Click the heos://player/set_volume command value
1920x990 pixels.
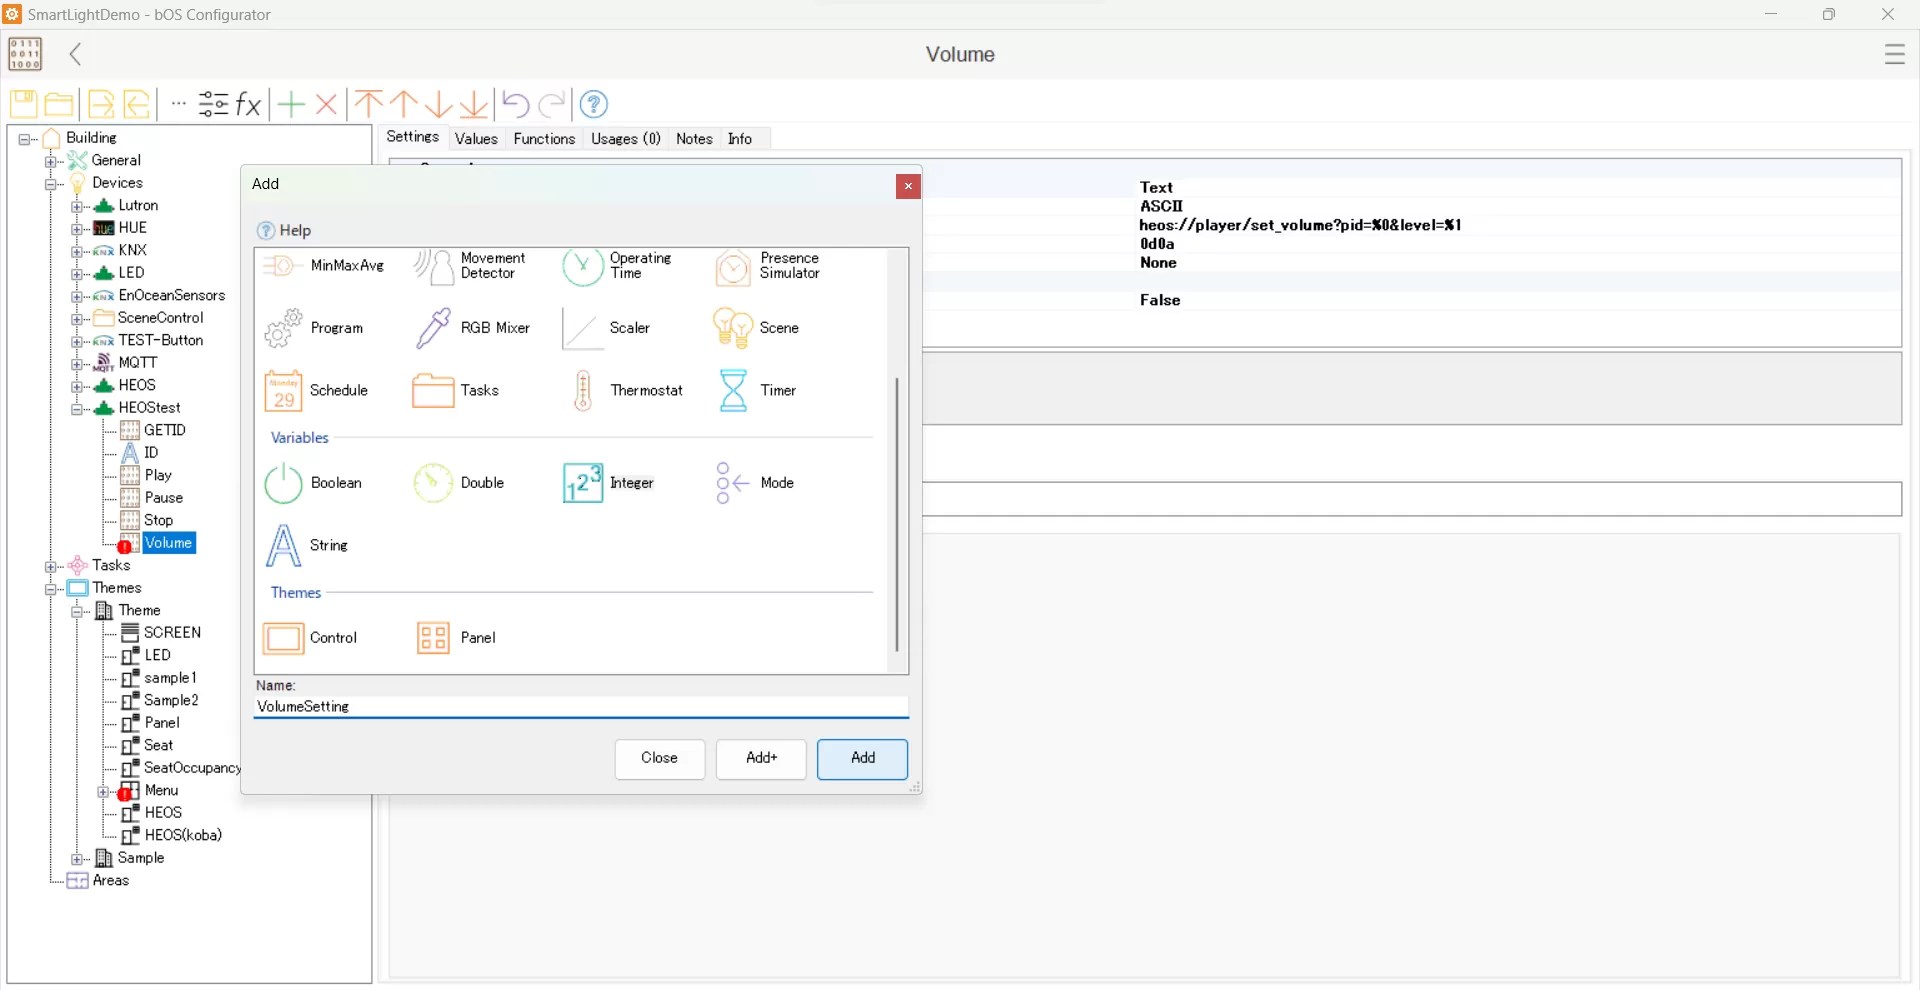tap(1300, 226)
